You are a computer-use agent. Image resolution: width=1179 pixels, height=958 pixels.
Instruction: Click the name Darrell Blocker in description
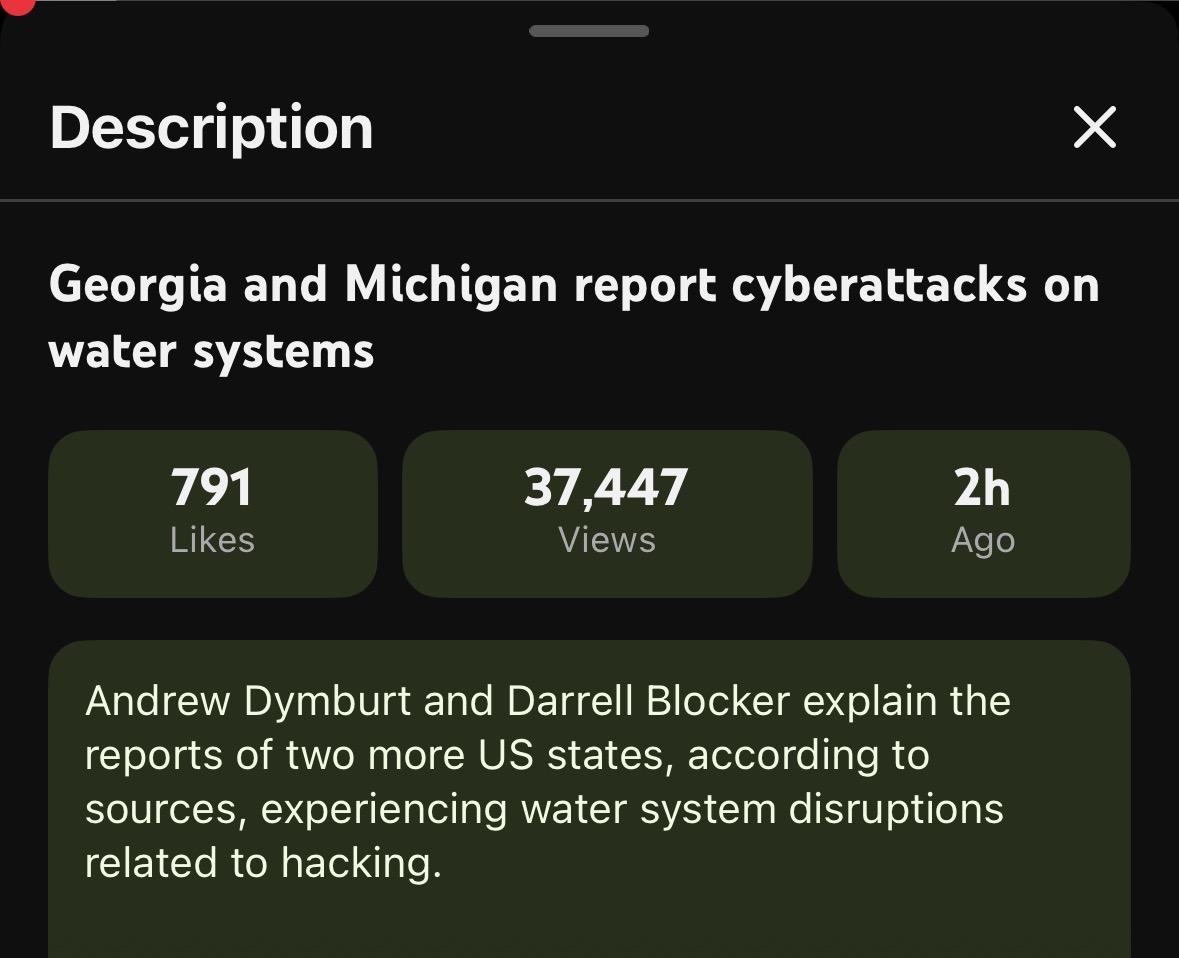coord(648,701)
